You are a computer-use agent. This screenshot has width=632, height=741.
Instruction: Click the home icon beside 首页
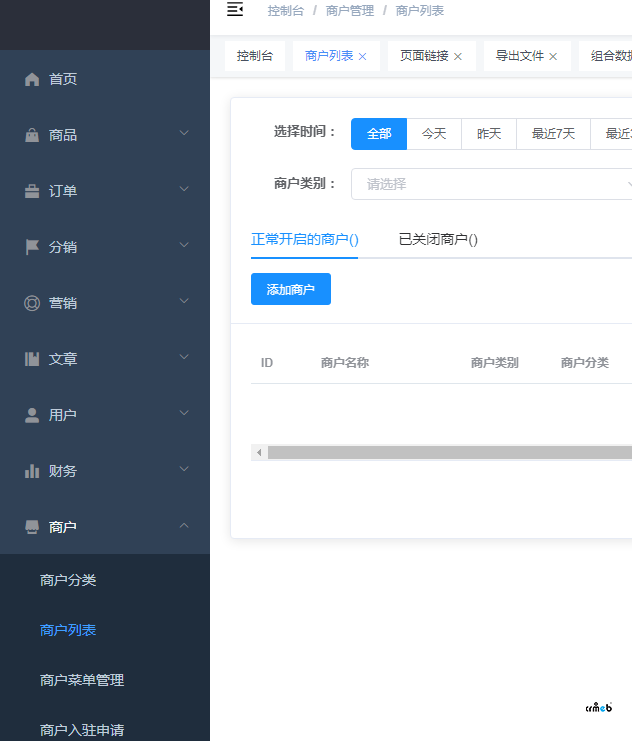pyautogui.click(x=32, y=79)
